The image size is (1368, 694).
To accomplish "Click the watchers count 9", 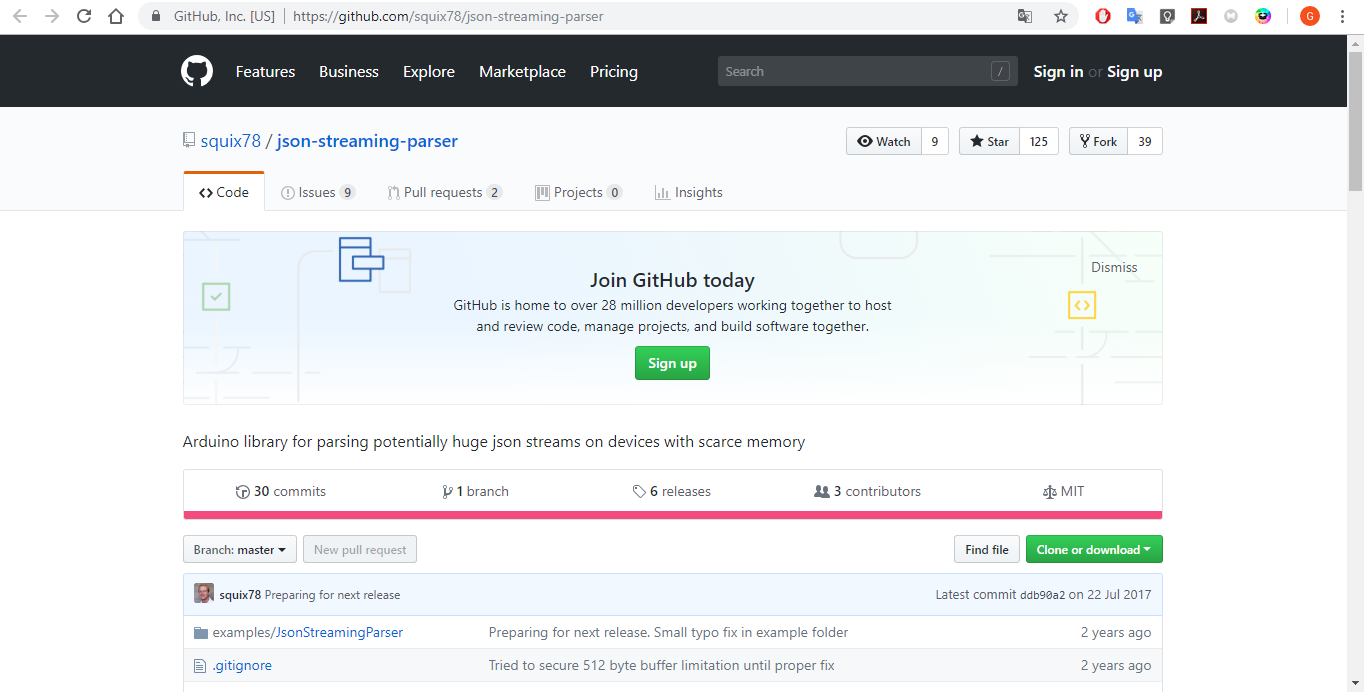I will point(935,141).
